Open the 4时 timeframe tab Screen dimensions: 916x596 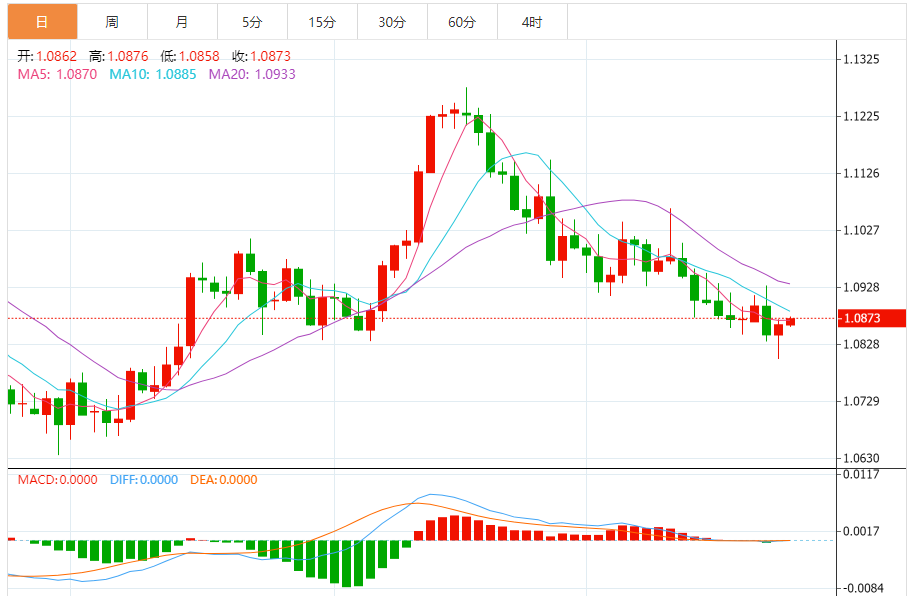(533, 22)
